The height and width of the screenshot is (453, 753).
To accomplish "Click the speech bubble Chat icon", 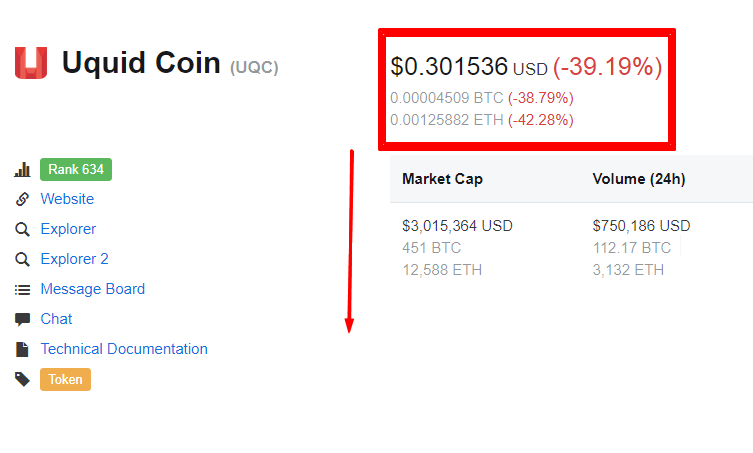I will point(22,319).
